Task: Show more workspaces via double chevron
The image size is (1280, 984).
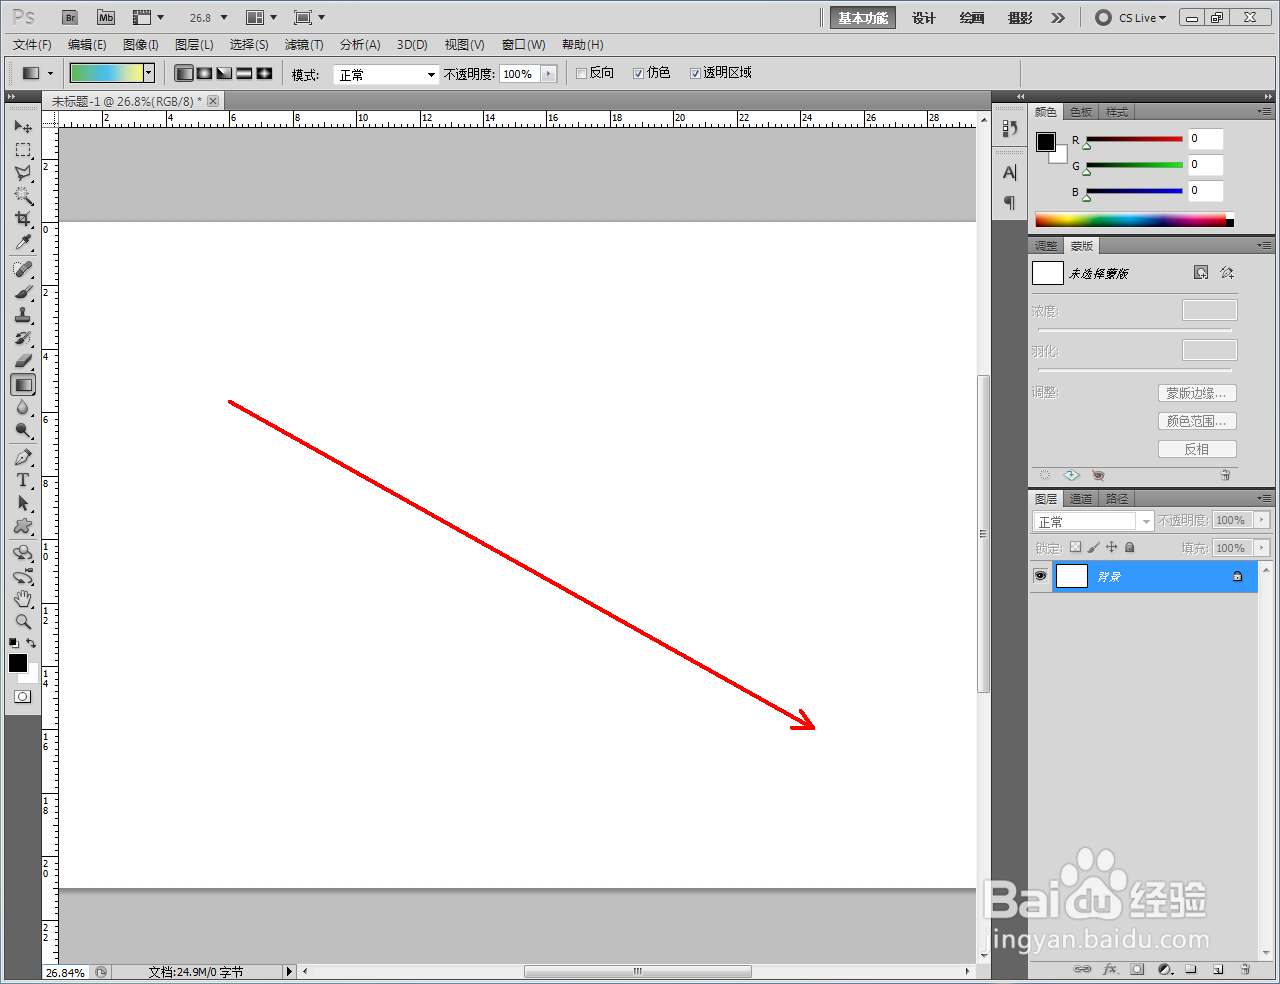Action: 1058,18
